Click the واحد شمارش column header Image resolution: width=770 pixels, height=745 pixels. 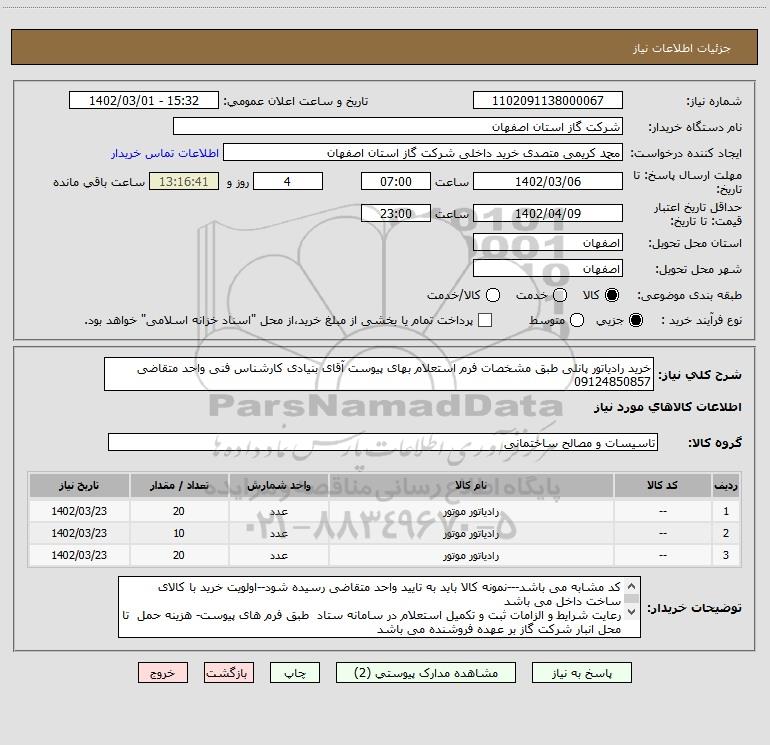[278, 486]
